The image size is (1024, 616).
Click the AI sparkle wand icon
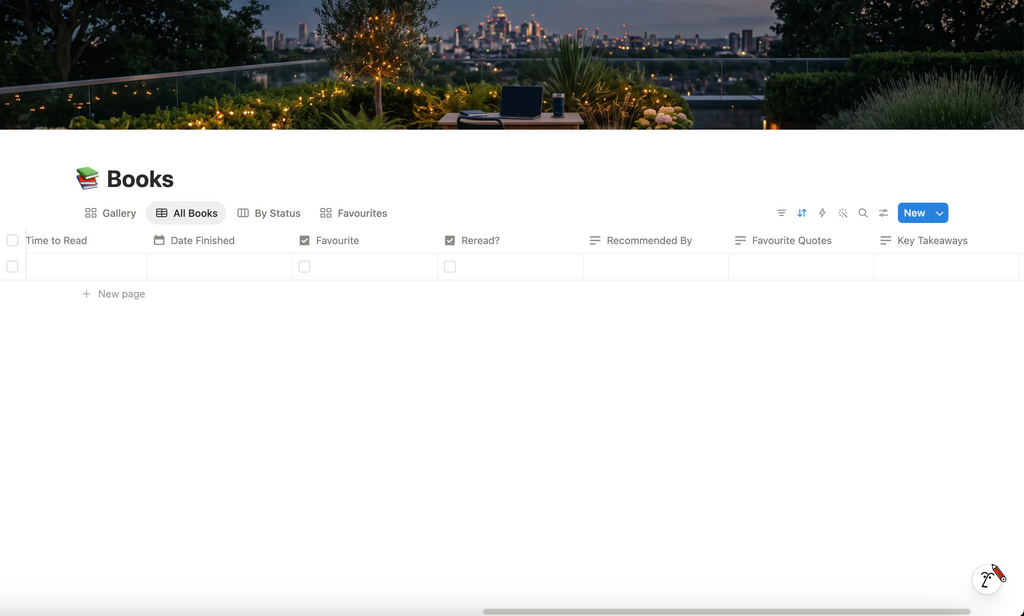click(842, 213)
